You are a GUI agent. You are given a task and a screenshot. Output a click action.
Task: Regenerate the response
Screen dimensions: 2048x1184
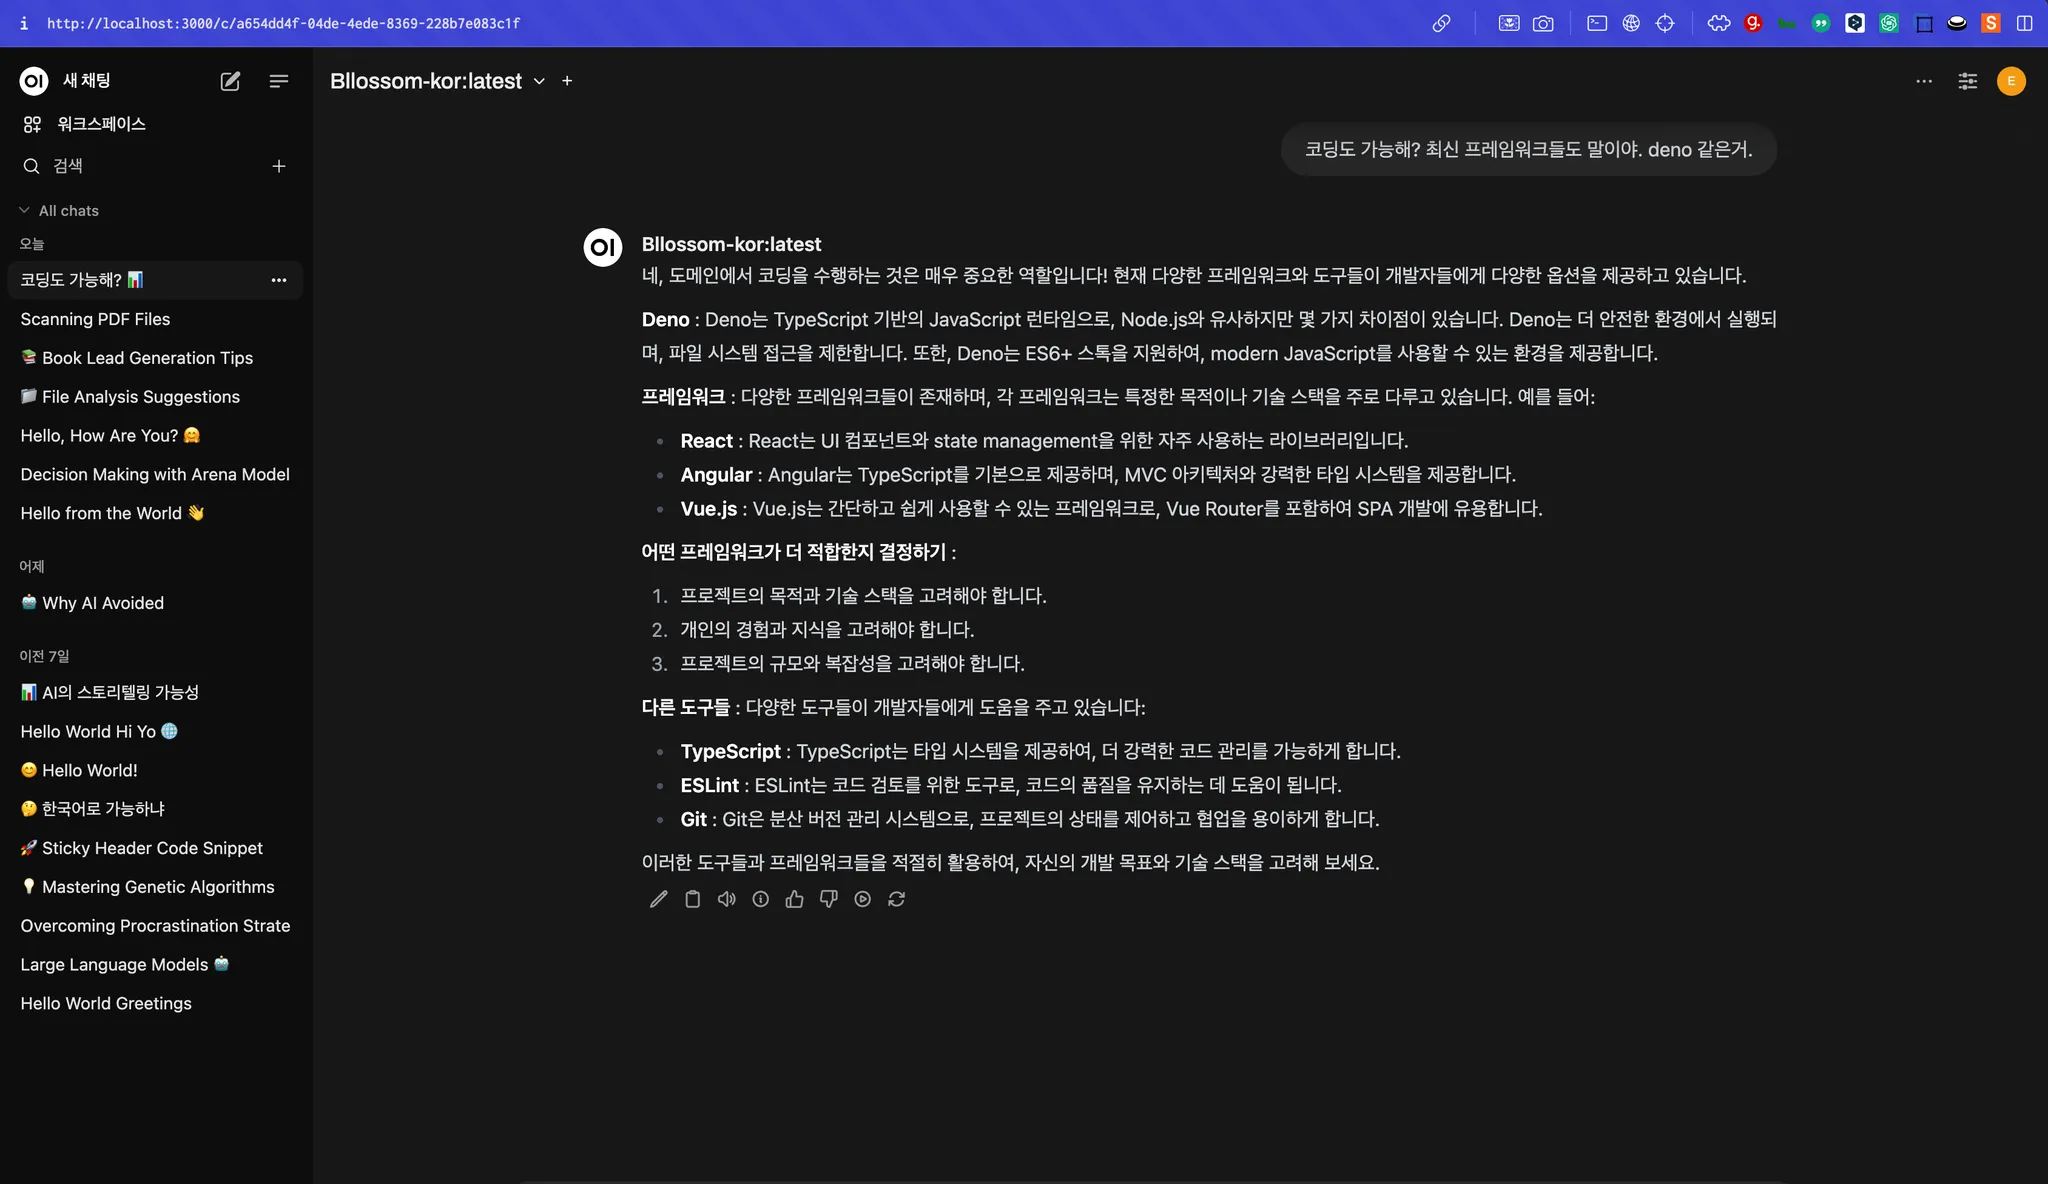[896, 899]
